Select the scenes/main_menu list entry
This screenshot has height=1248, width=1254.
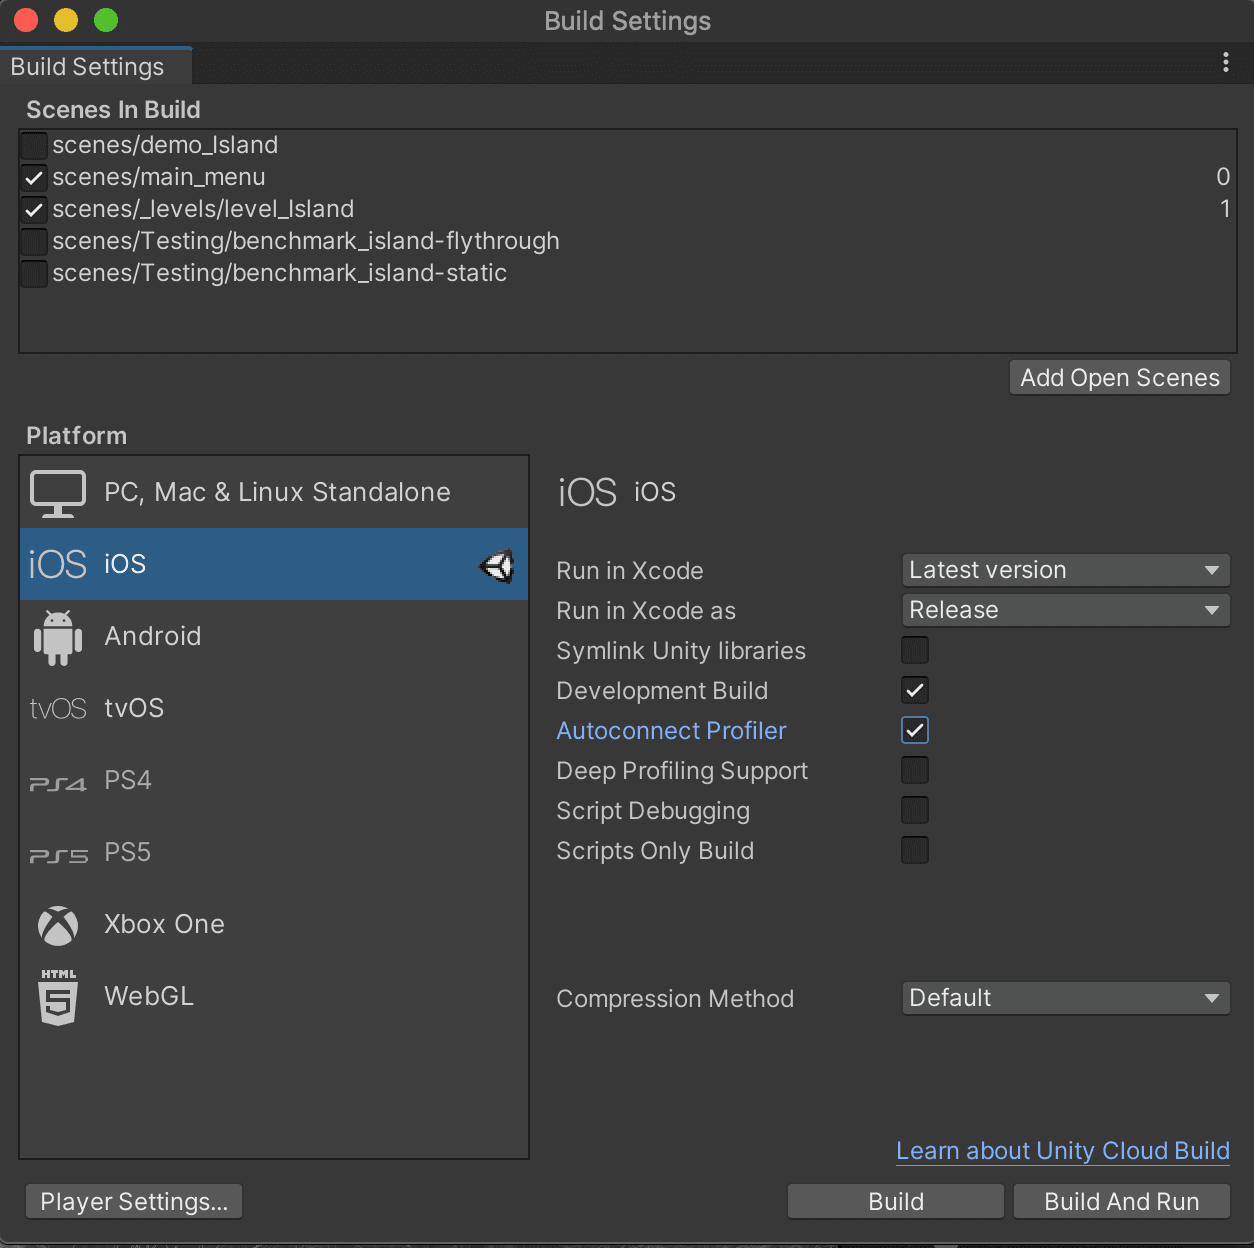pyautogui.click(x=160, y=177)
